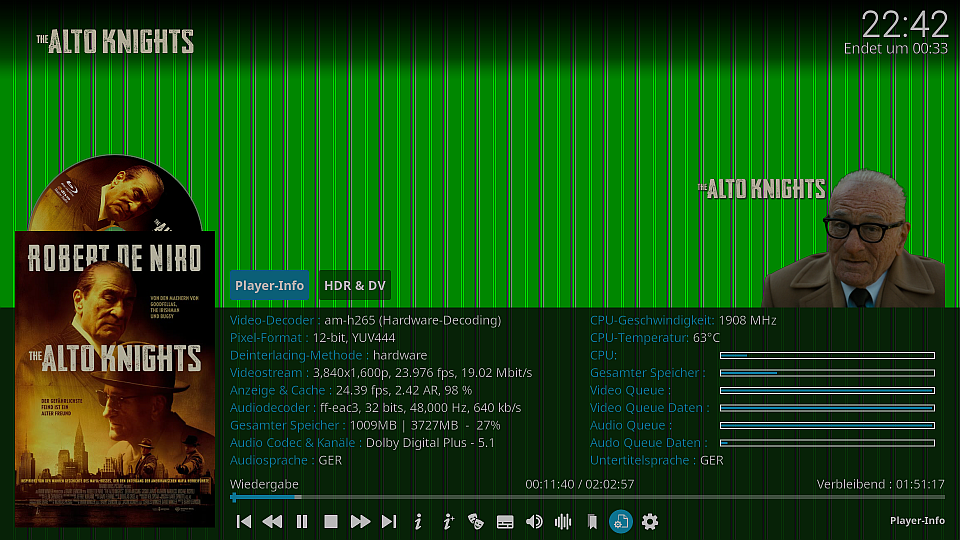Image resolution: width=960 pixels, height=540 pixels.
Task: Open the theater masks cast icon
Action: [476, 522]
